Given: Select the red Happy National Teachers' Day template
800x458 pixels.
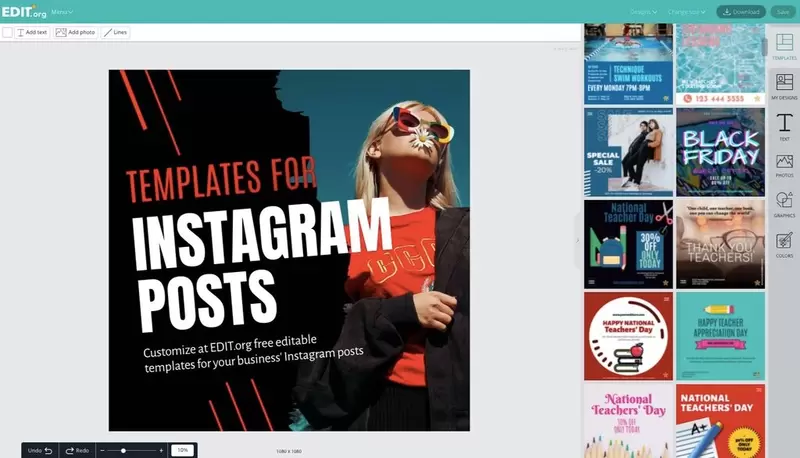Looking at the screenshot, I should click(628, 336).
